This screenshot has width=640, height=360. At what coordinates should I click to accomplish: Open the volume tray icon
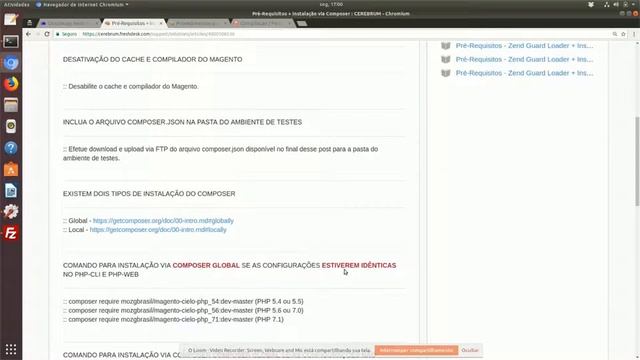(x=616, y=4)
